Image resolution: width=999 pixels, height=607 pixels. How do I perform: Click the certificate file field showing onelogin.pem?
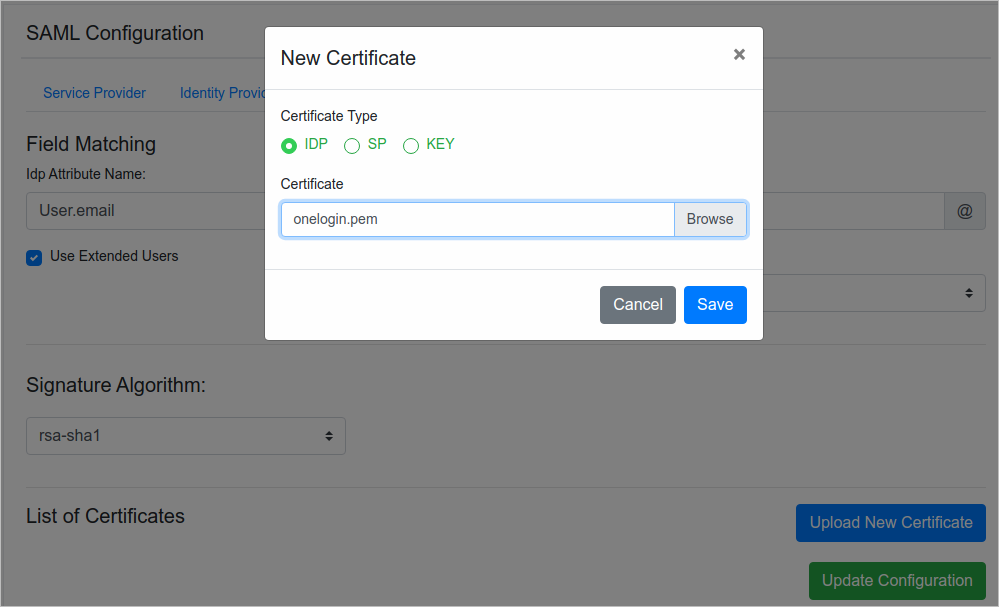[477, 219]
